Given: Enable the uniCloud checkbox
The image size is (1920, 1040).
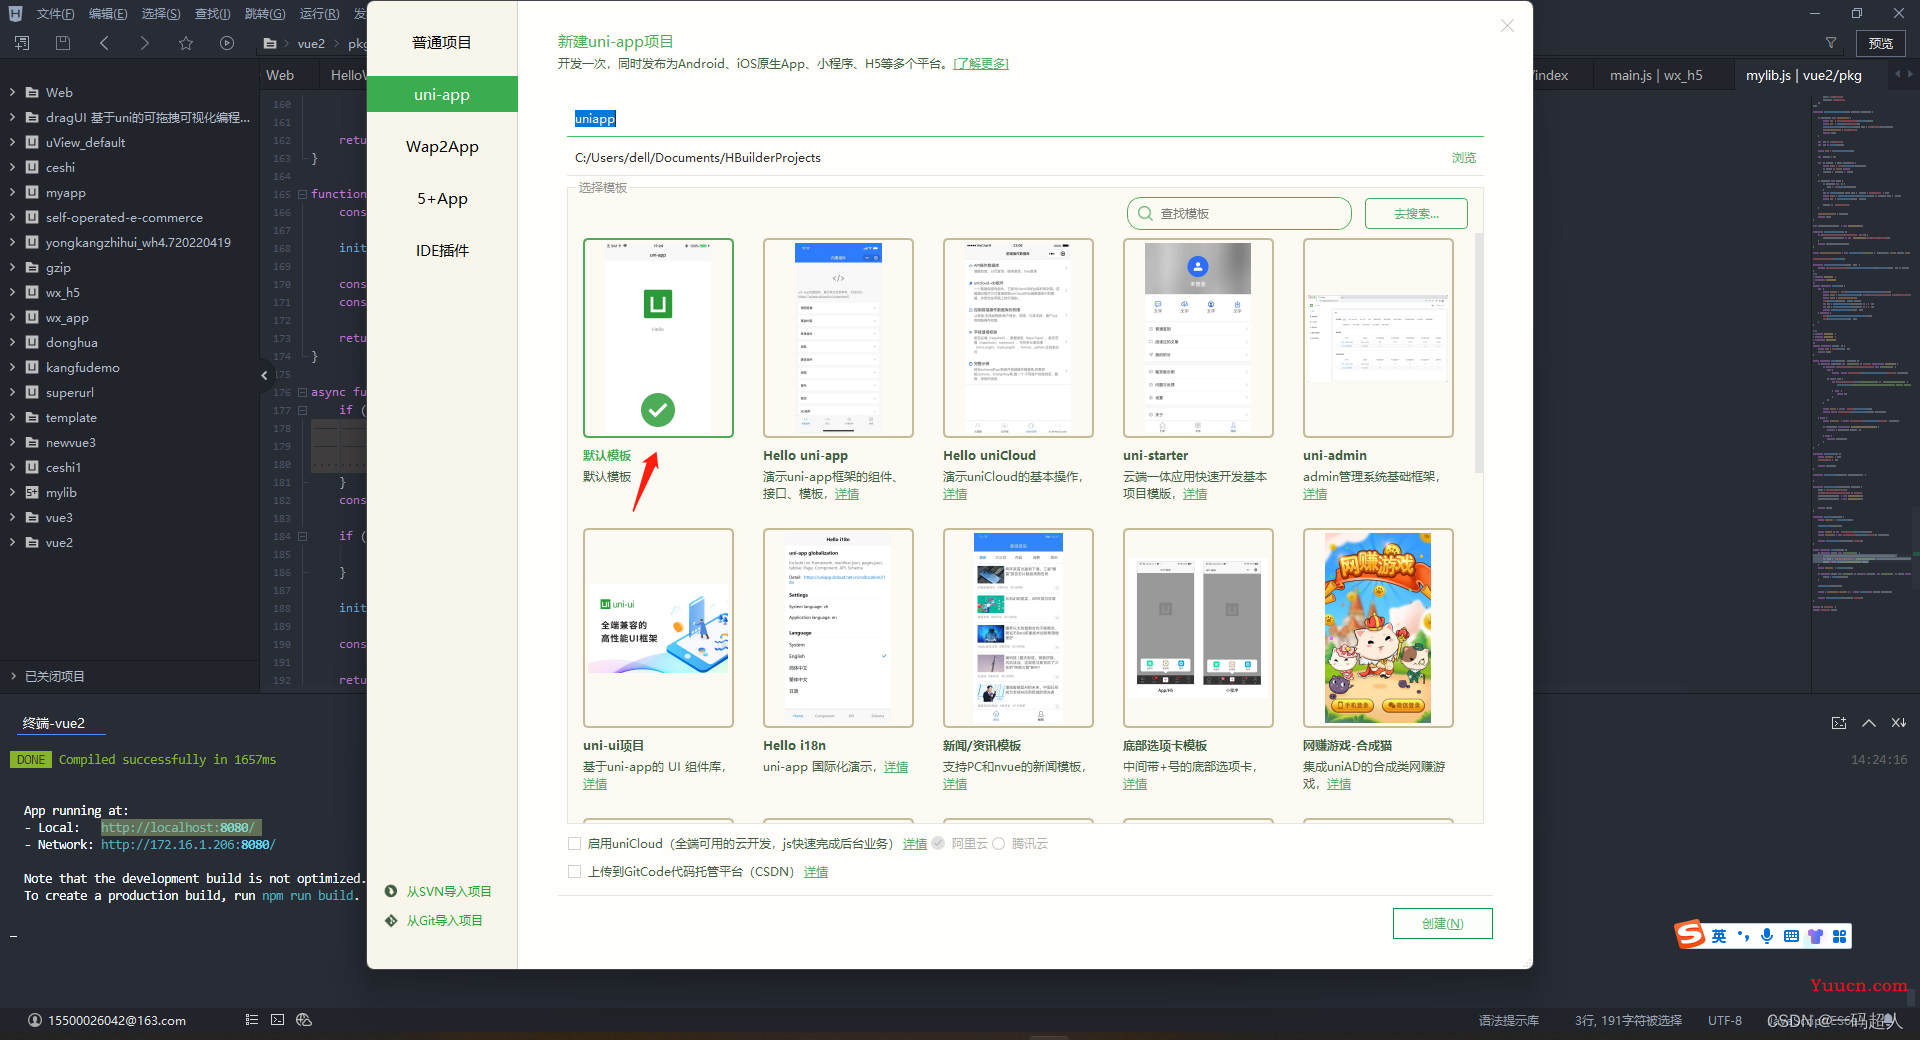Looking at the screenshot, I should [x=574, y=843].
